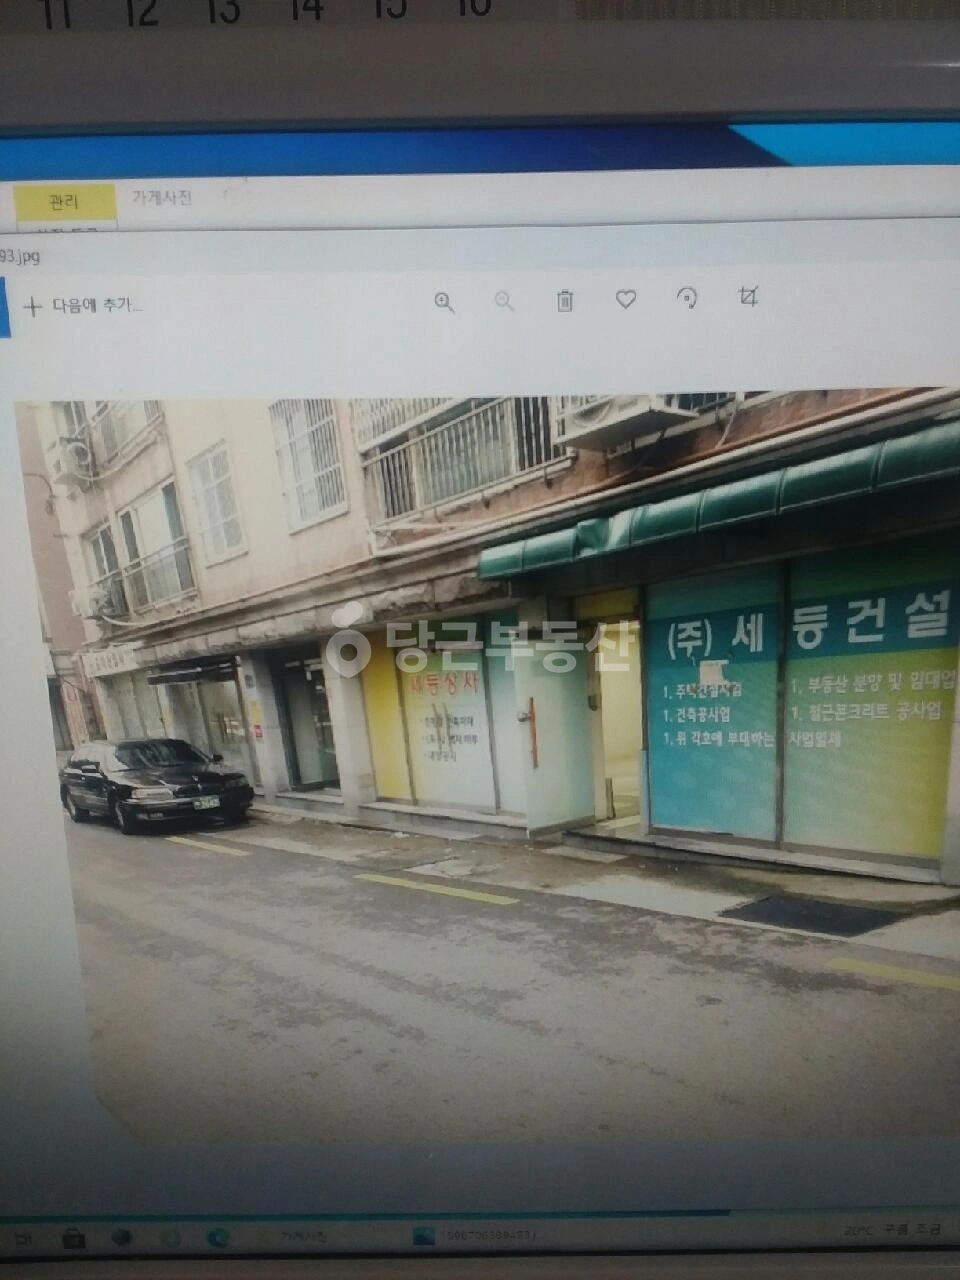Select the 관리 ribbon tab
960x1280 pixels.
tap(64, 202)
